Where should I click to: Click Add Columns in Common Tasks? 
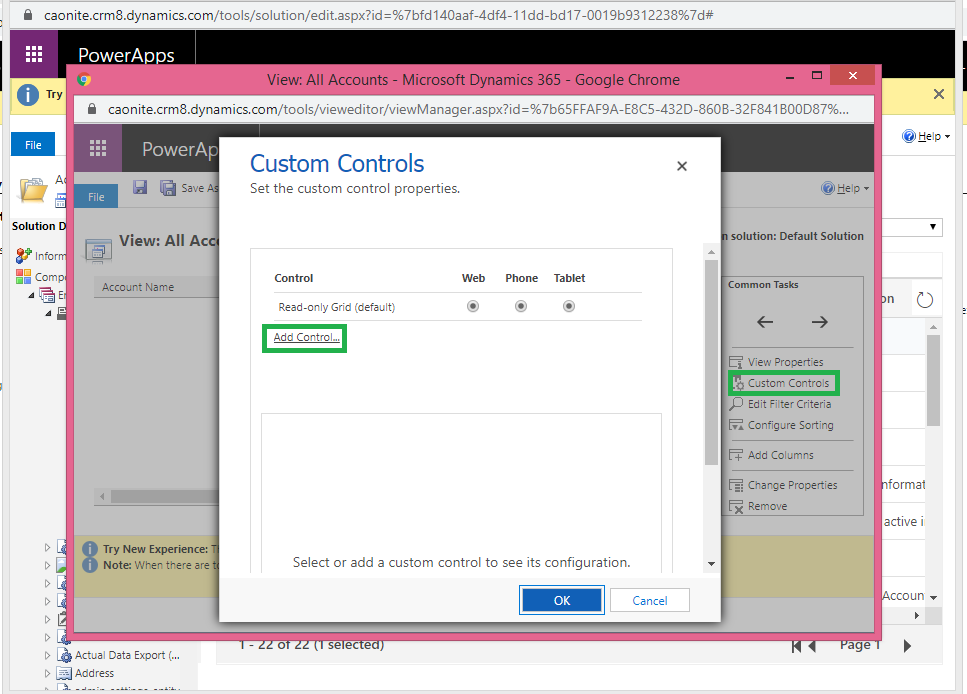781,455
